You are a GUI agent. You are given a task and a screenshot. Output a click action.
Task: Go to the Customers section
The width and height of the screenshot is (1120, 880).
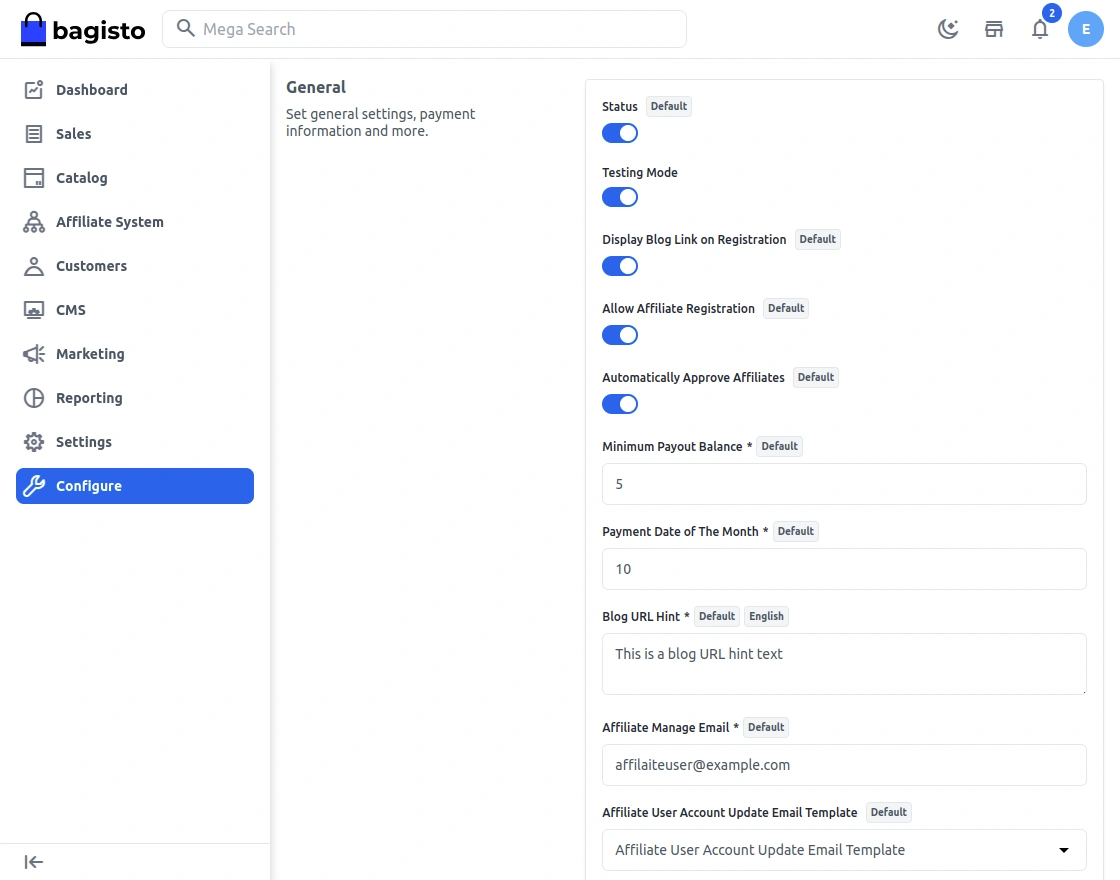point(91,266)
